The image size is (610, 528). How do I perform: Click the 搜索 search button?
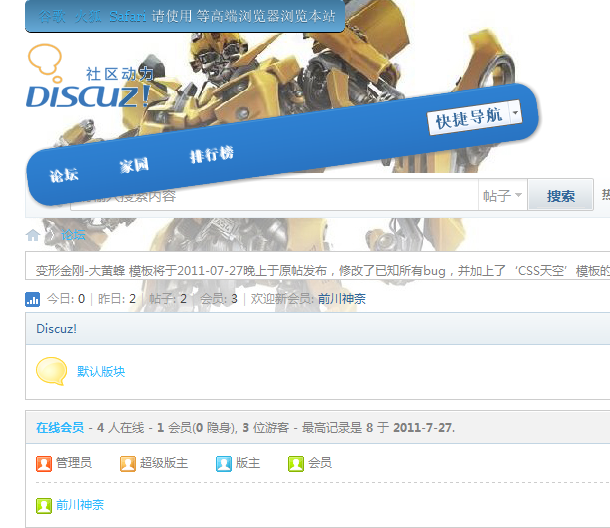[x=561, y=195]
